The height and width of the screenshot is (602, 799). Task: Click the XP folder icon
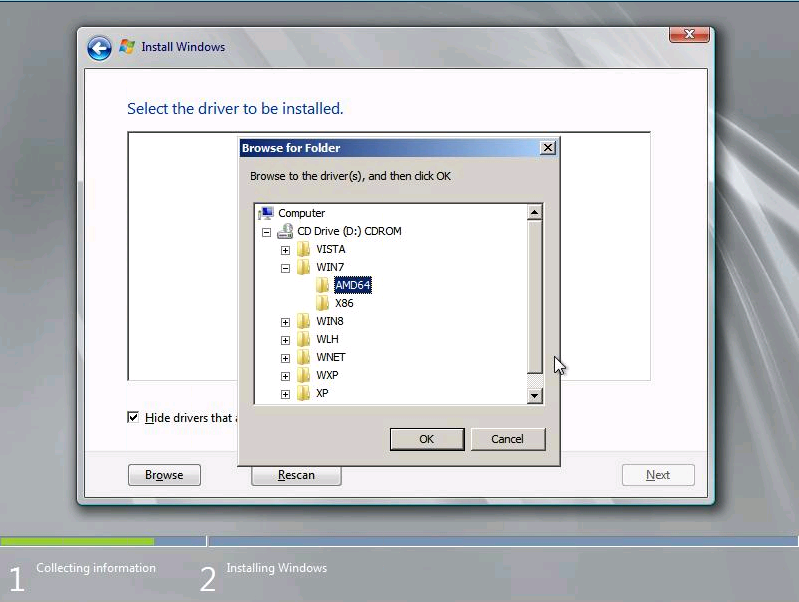click(304, 393)
